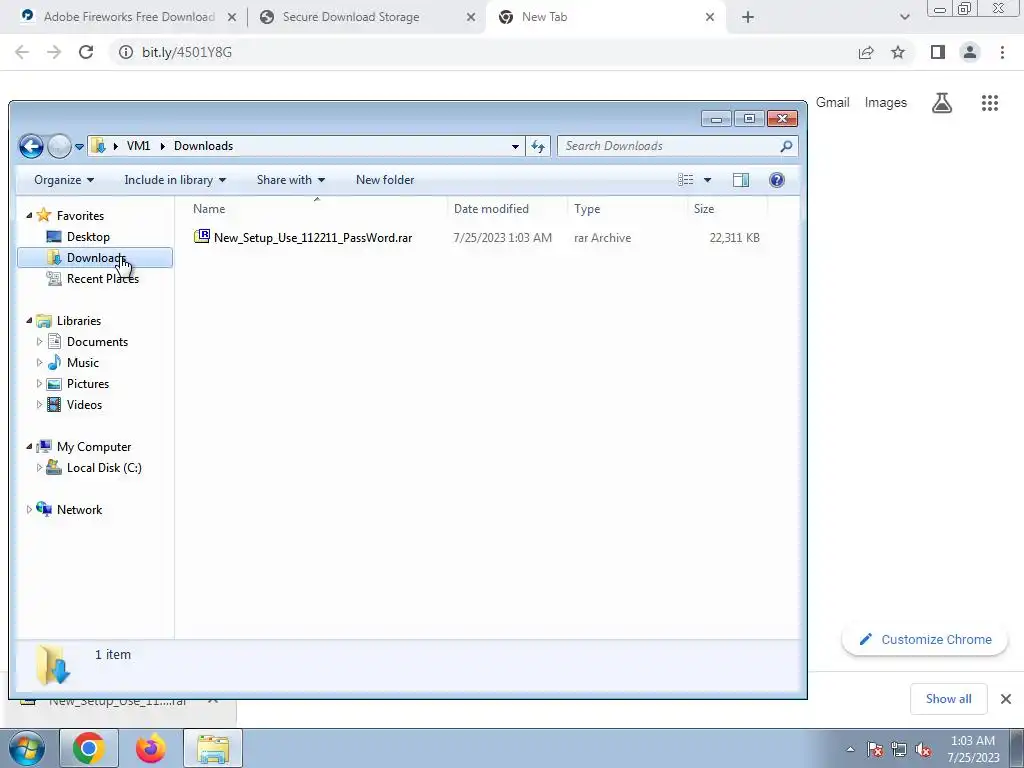Select the Documents library
This screenshot has height=768, width=1024.
point(97,342)
